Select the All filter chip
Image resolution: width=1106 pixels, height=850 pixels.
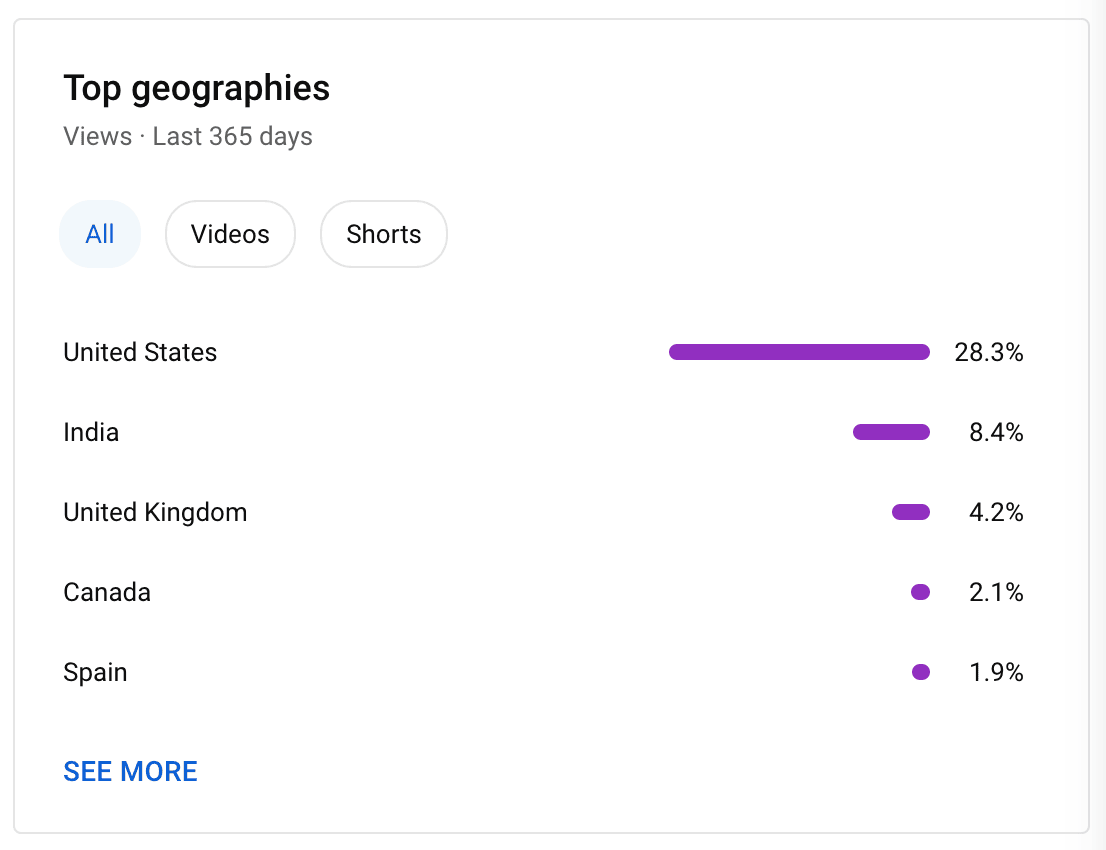pyautogui.click(x=100, y=234)
